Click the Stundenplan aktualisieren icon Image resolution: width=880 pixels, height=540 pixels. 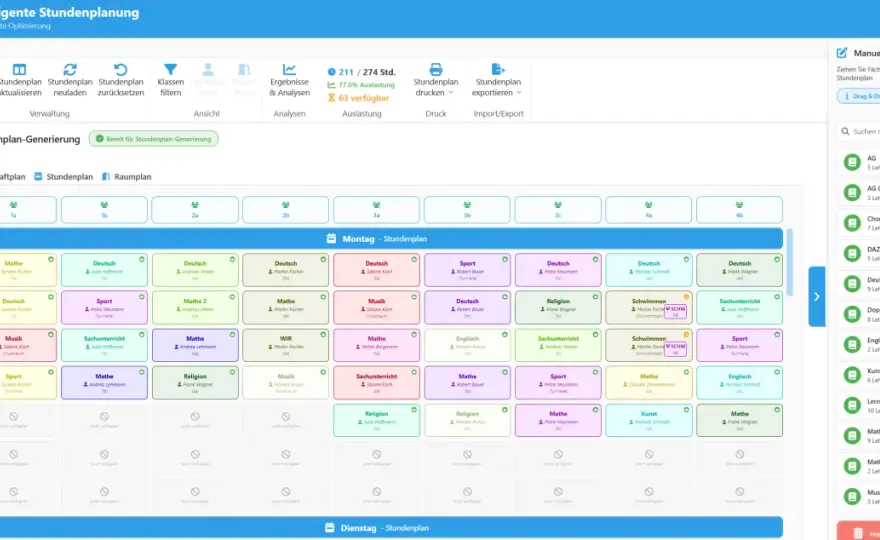point(20,70)
